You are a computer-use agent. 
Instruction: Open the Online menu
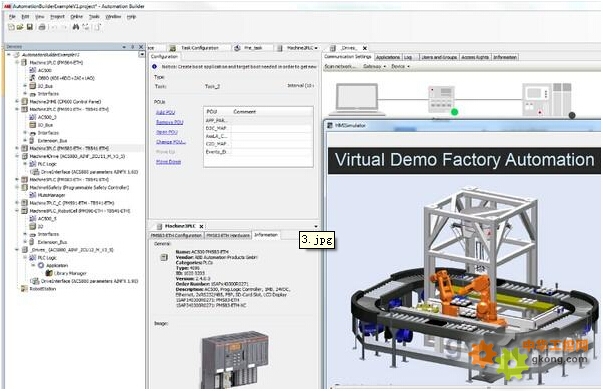pyautogui.click(x=77, y=17)
